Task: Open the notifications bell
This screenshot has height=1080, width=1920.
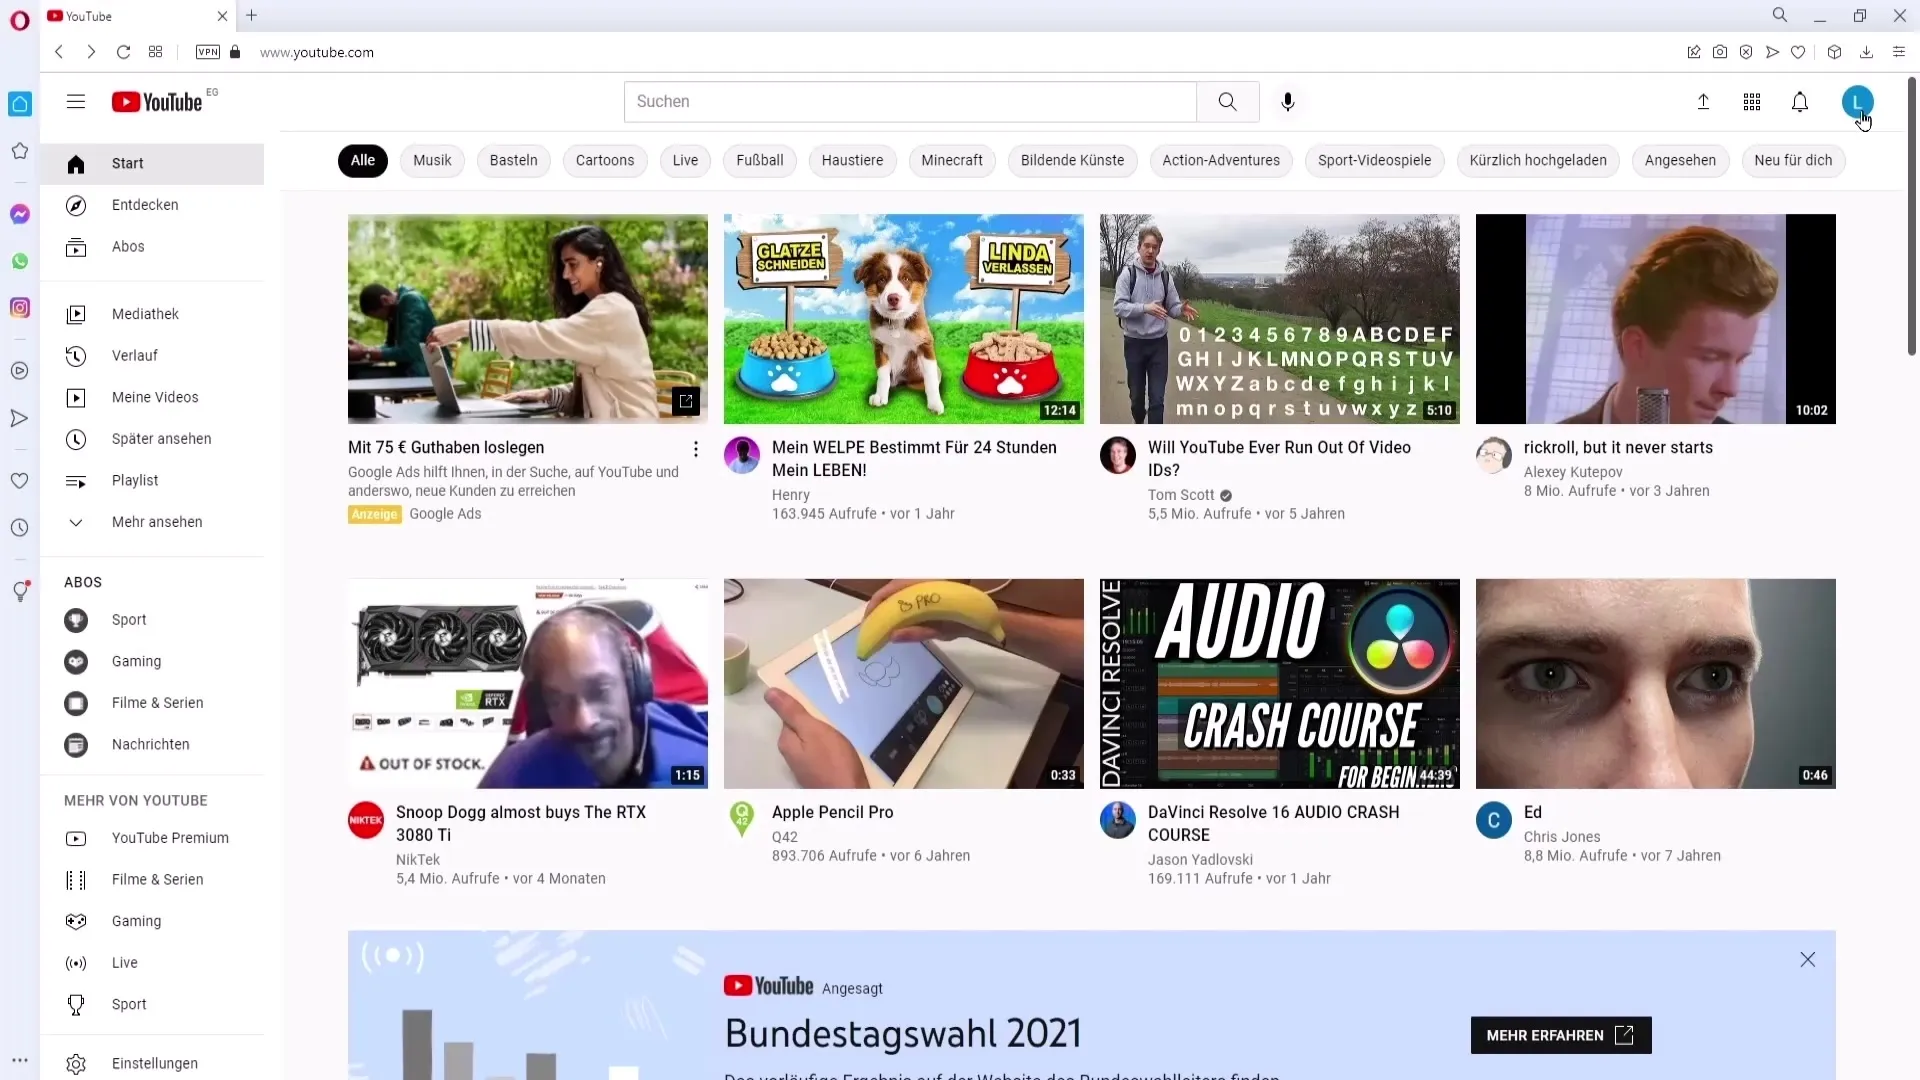Action: pyautogui.click(x=1800, y=101)
